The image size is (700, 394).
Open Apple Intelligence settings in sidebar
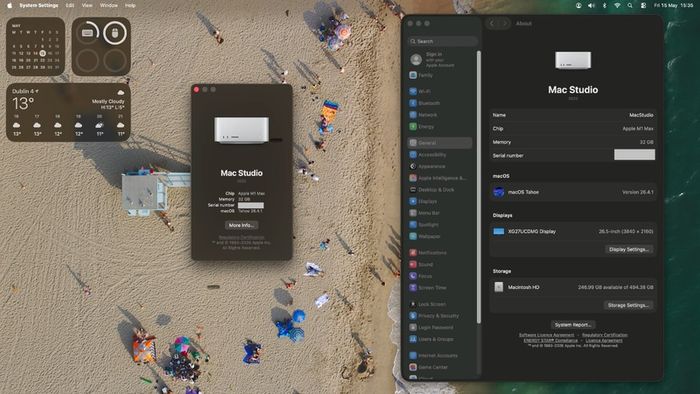point(440,178)
